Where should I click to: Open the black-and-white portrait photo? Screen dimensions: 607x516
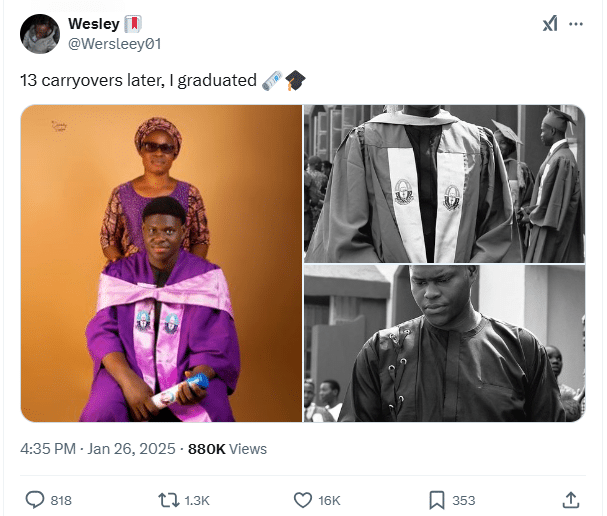(x=444, y=343)
